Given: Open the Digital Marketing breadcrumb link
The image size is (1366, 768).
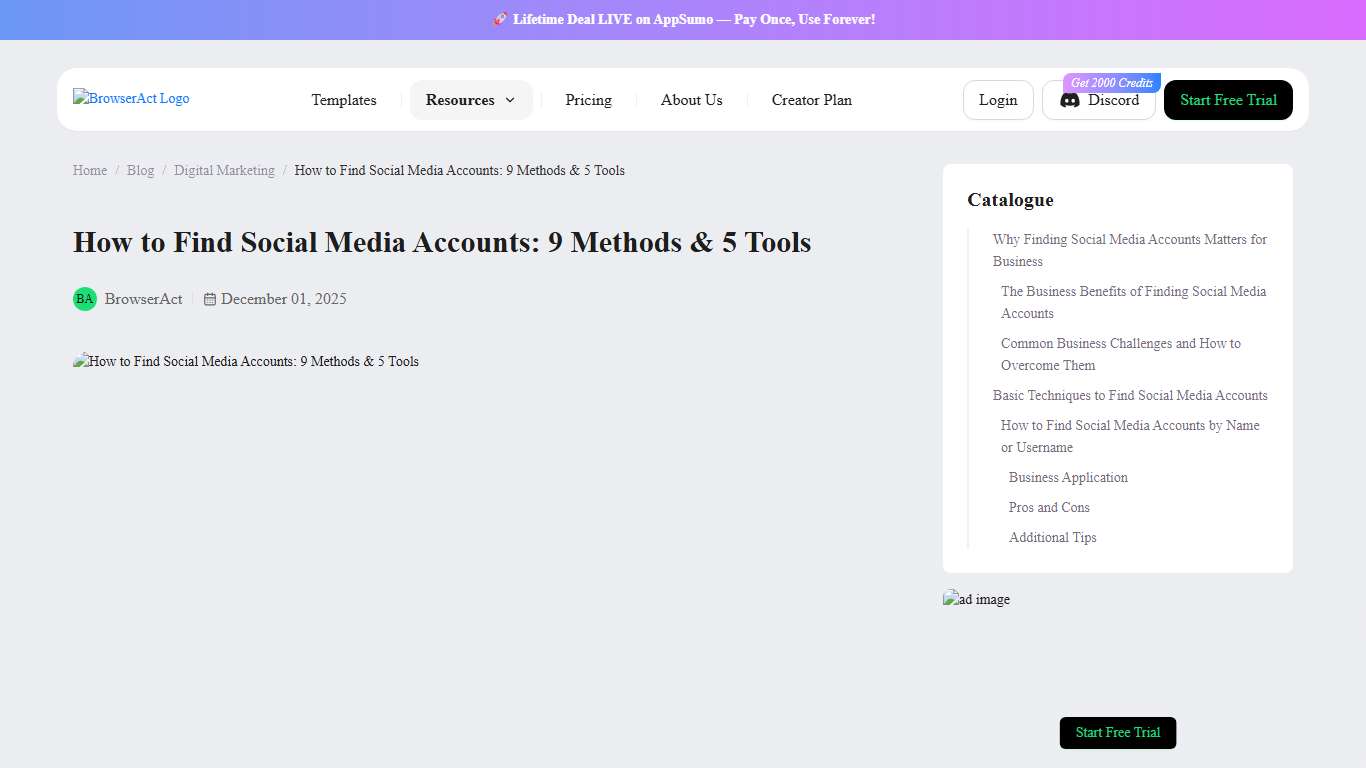Looking at the screenshot, I should (224, 170).
